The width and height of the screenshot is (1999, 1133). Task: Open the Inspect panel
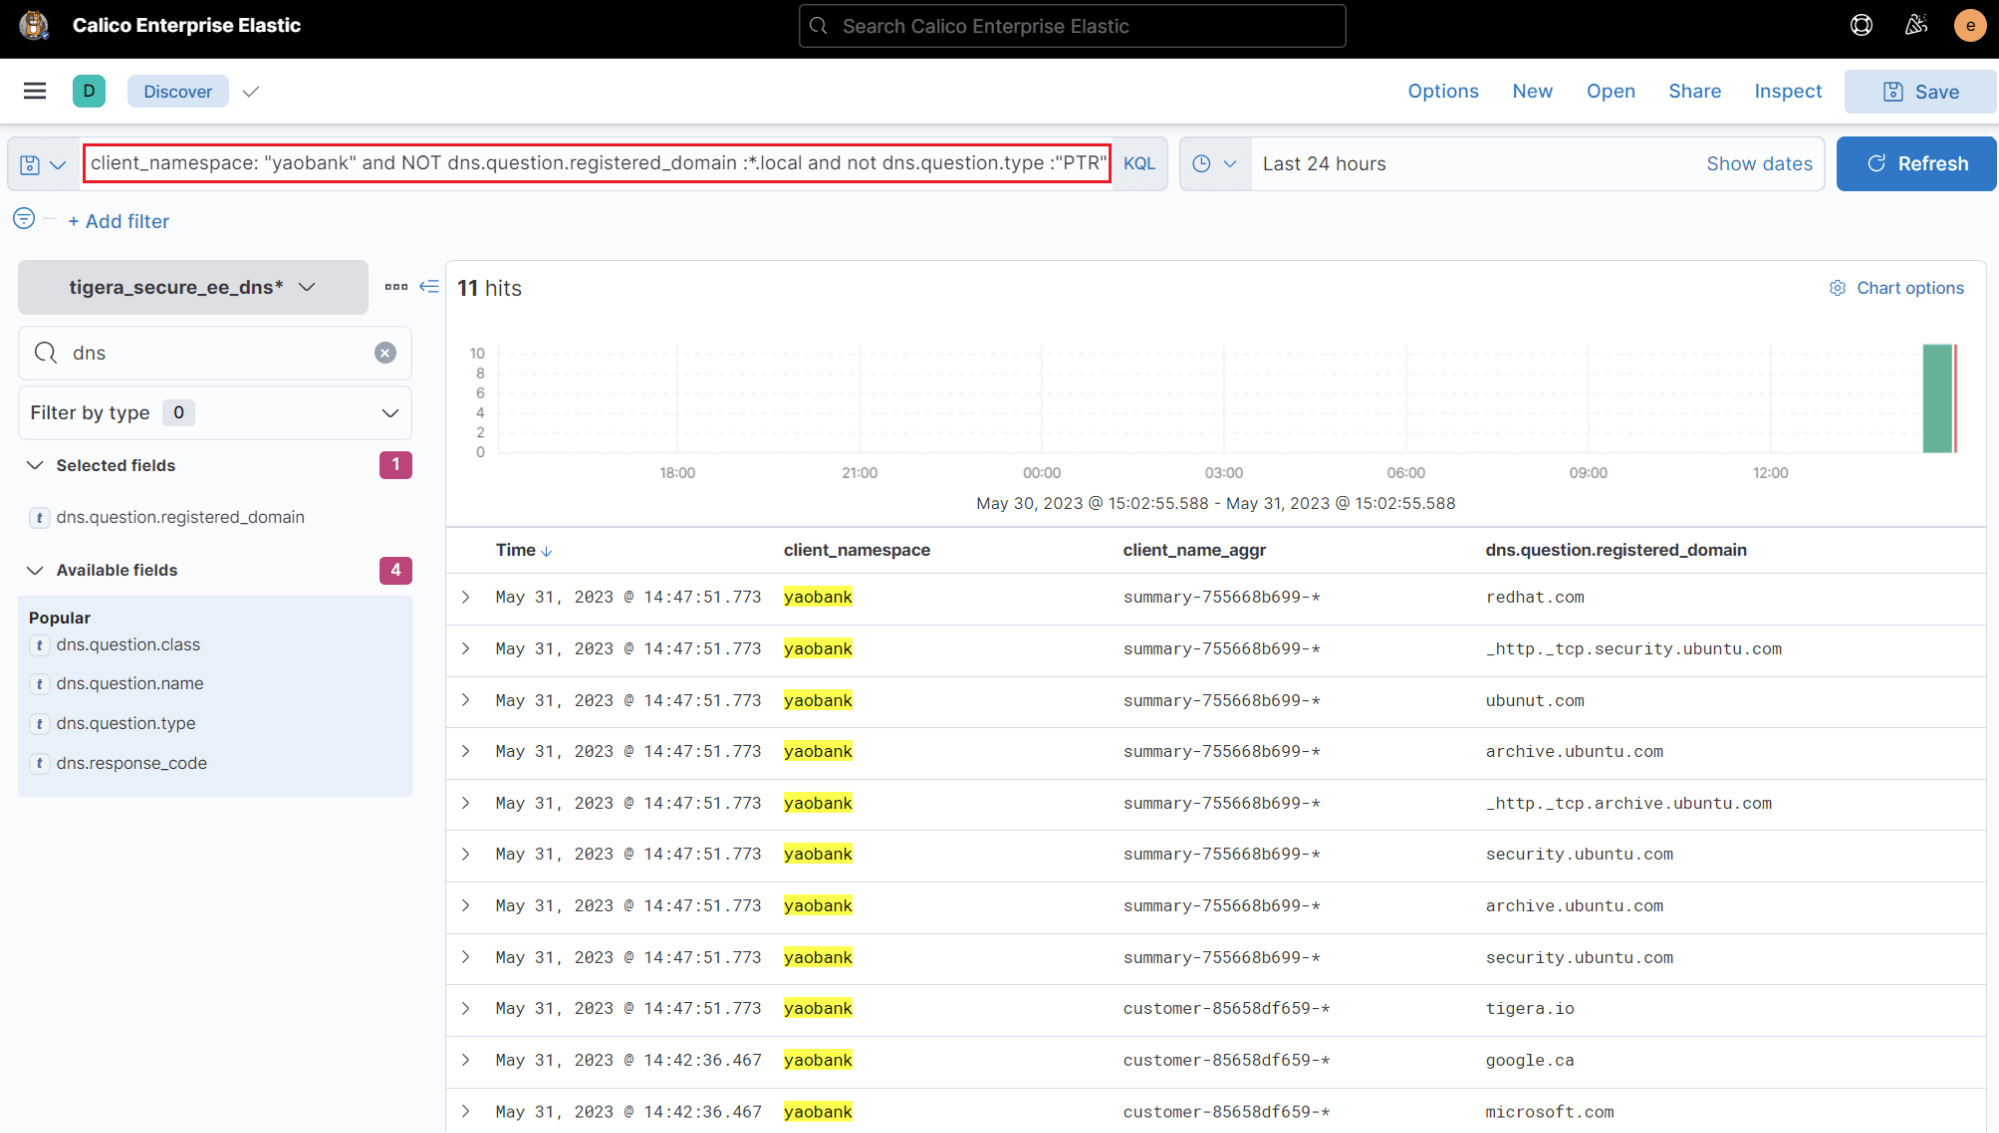click(1788, 91)
